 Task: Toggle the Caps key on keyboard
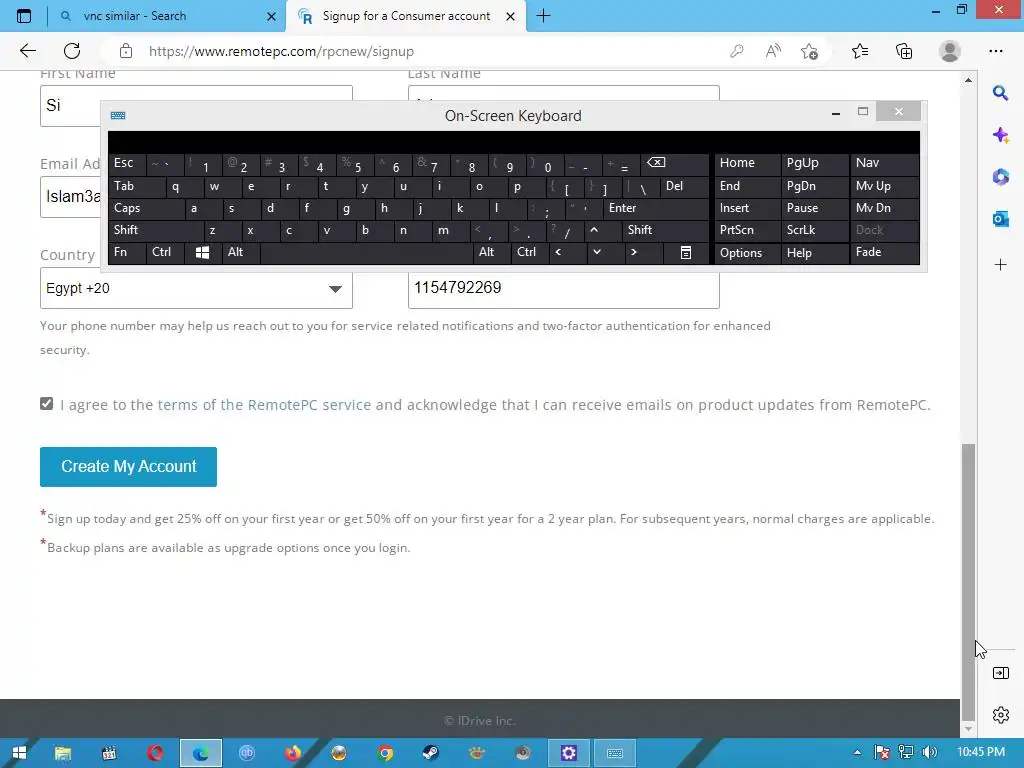click(x=146, y=208)
